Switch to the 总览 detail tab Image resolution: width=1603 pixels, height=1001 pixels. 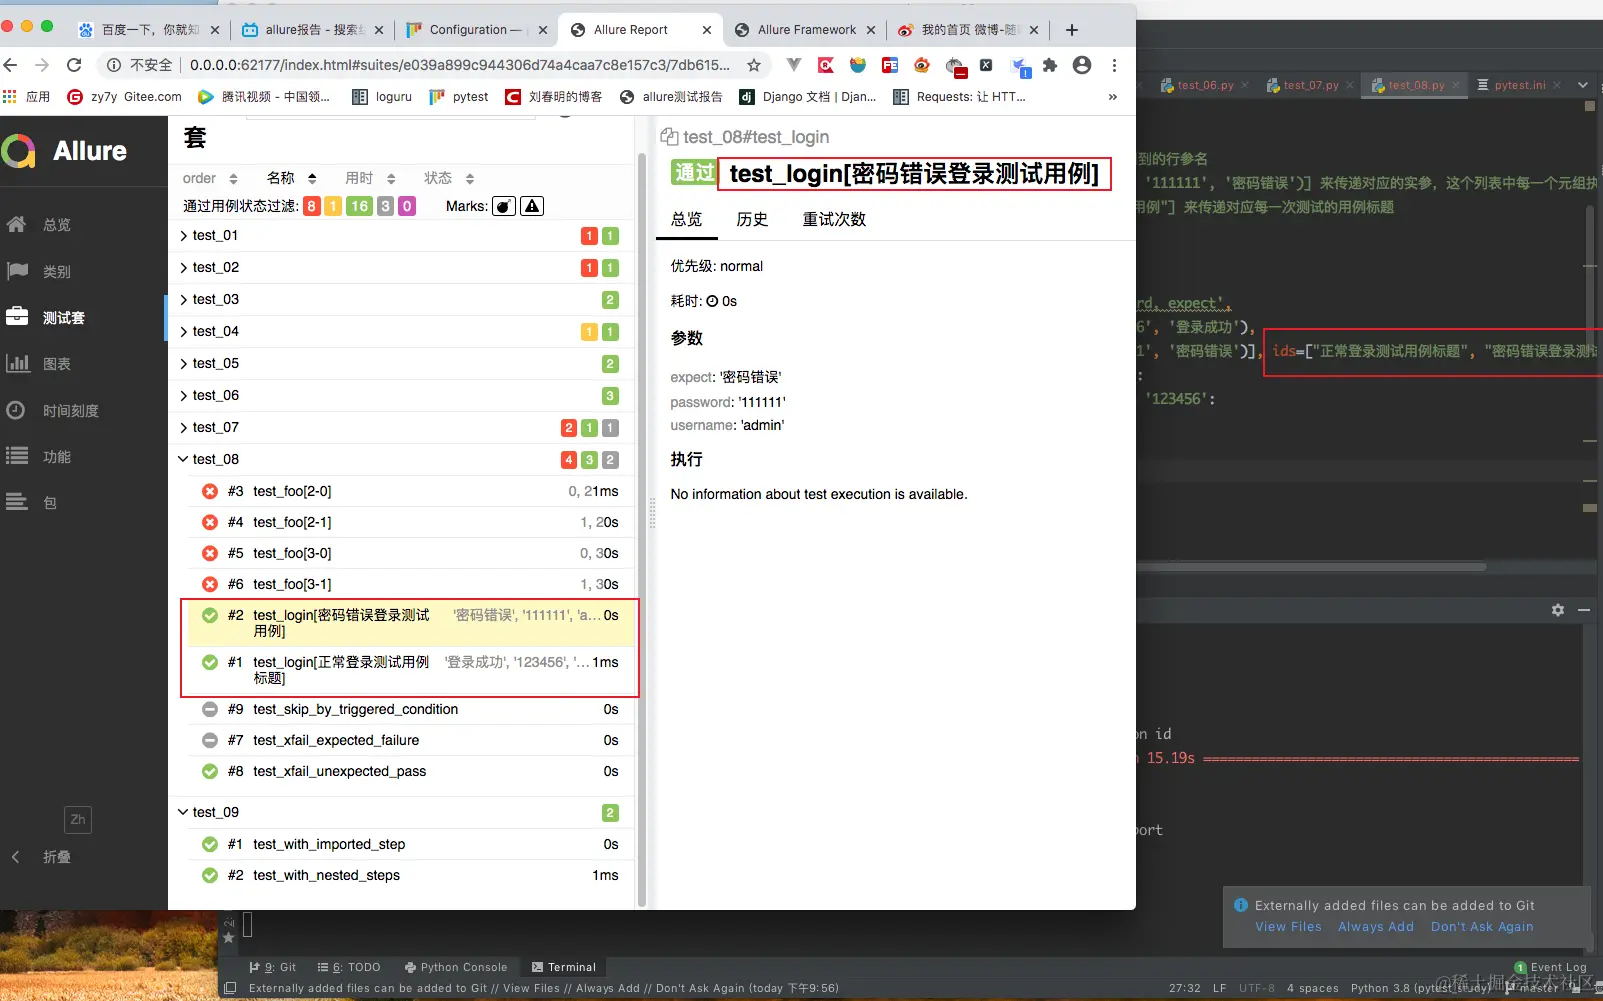click(x=687, y=220)
